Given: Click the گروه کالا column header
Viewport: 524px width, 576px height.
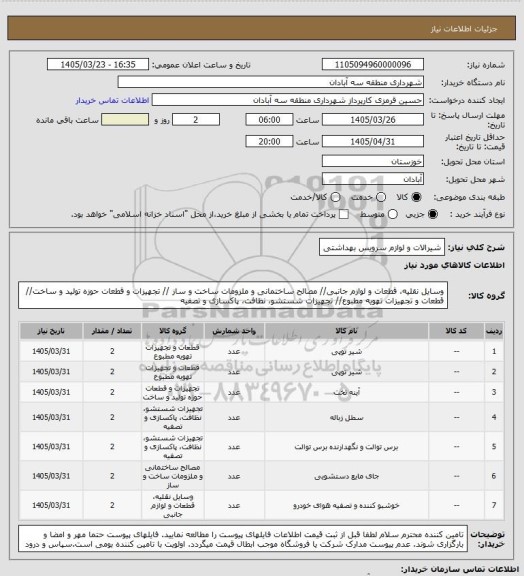Looking at the screenshot, I should 173,331.
